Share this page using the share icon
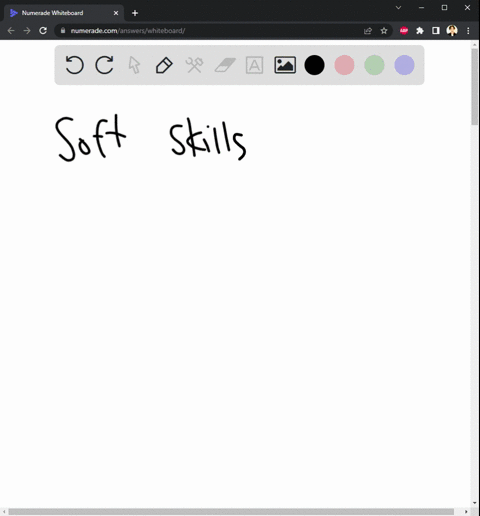The width and height of the screenshot is (480, 516). coord(368,31)
